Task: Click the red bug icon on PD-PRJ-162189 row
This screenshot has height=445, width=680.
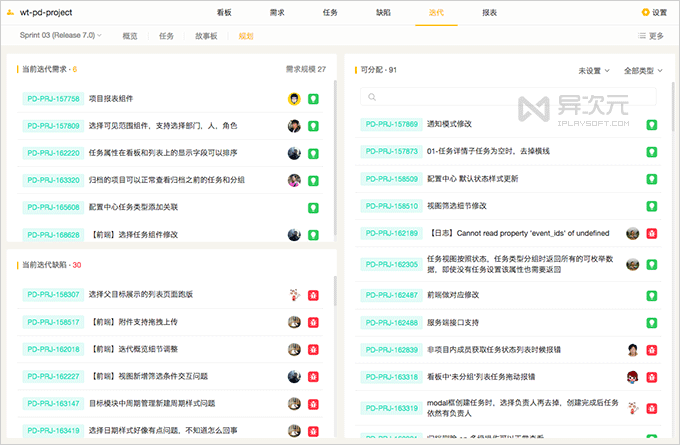Action: tap(651, 233)
